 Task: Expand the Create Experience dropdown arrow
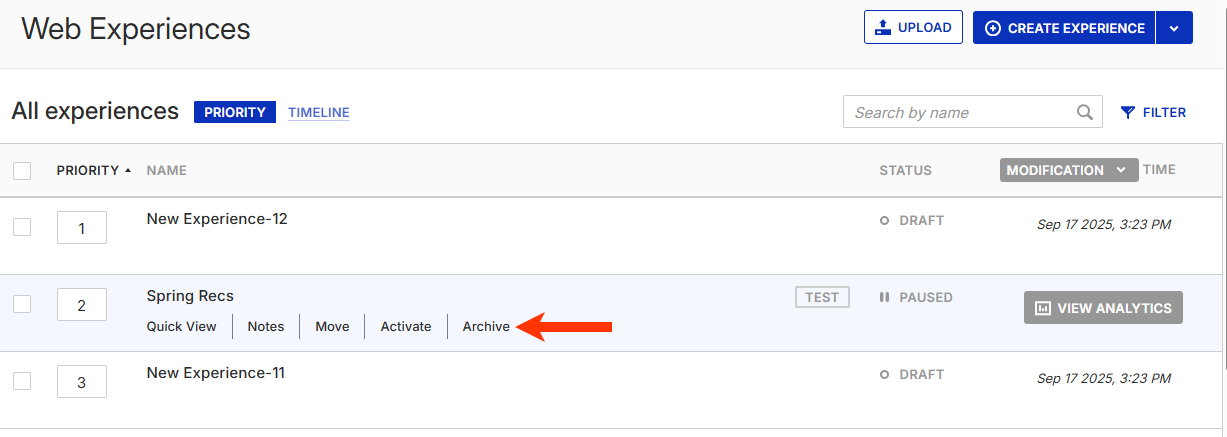click(x=1174, y=28)
